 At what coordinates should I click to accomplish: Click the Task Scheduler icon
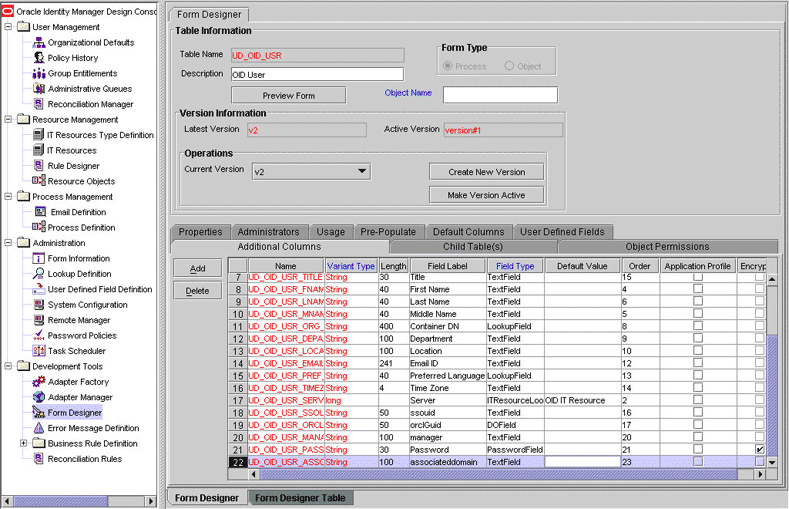(39, 351)
